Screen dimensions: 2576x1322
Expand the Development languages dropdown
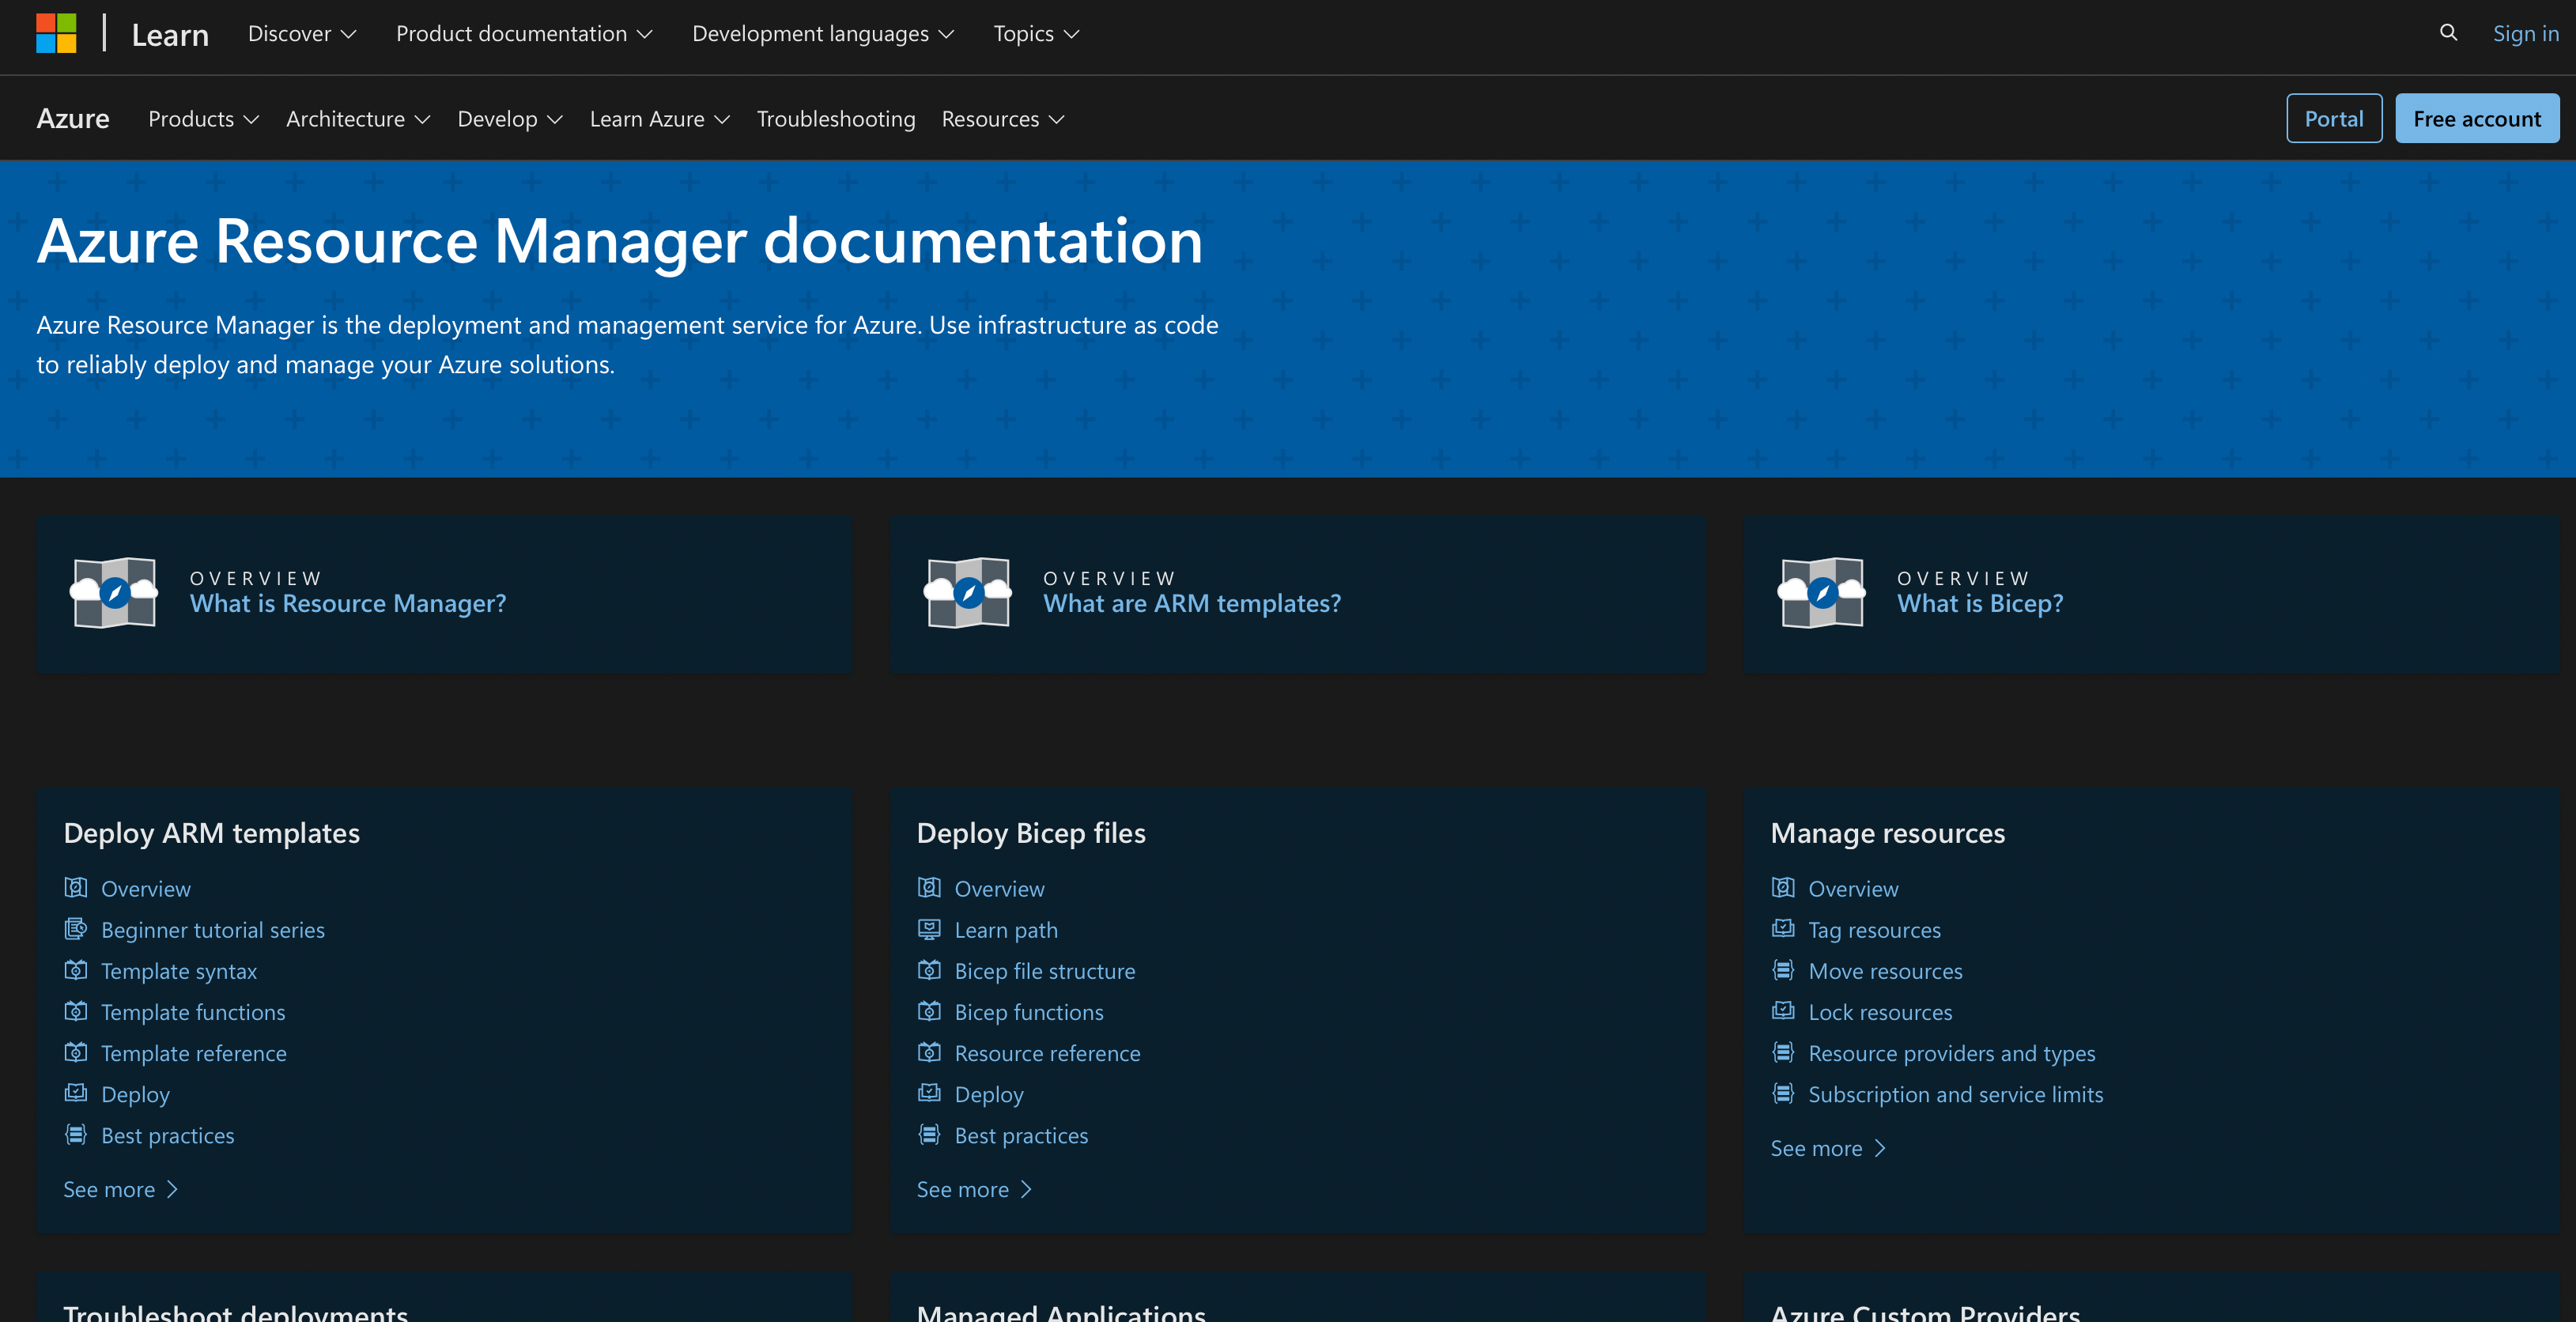(x=823, y=34)
